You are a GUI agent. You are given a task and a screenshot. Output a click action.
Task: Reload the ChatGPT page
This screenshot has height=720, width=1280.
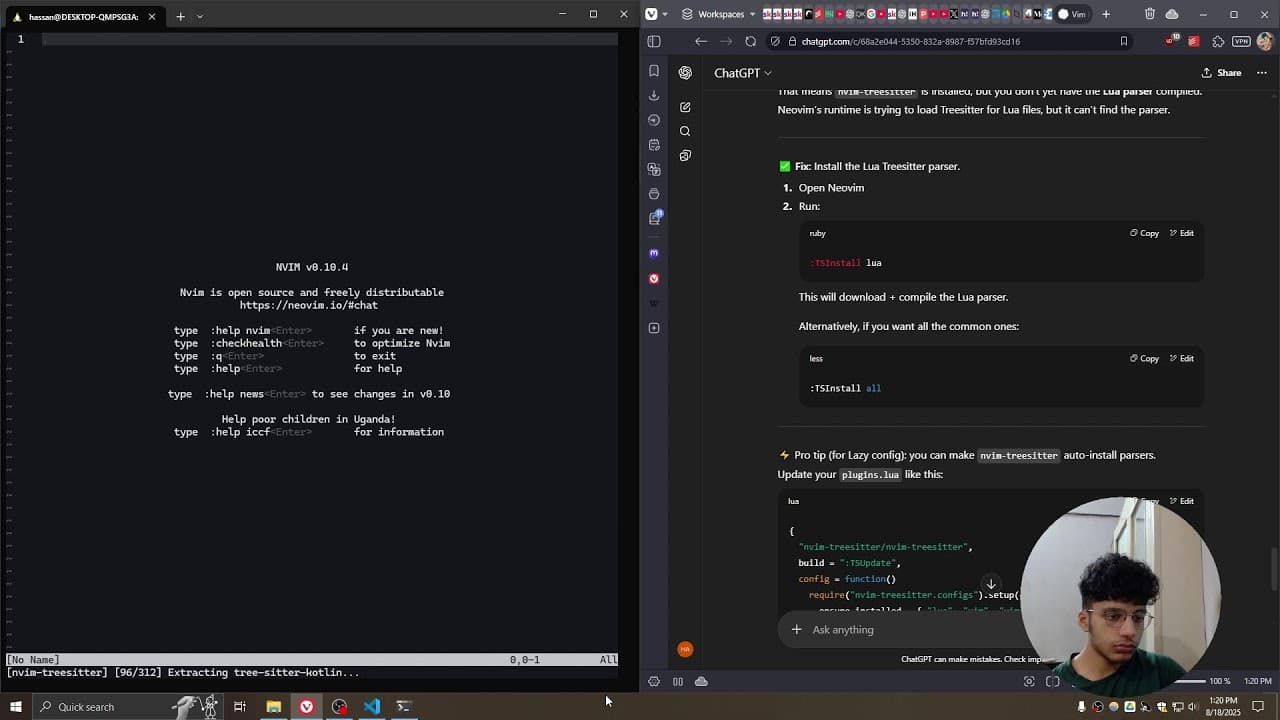click(x=751, y=41)
